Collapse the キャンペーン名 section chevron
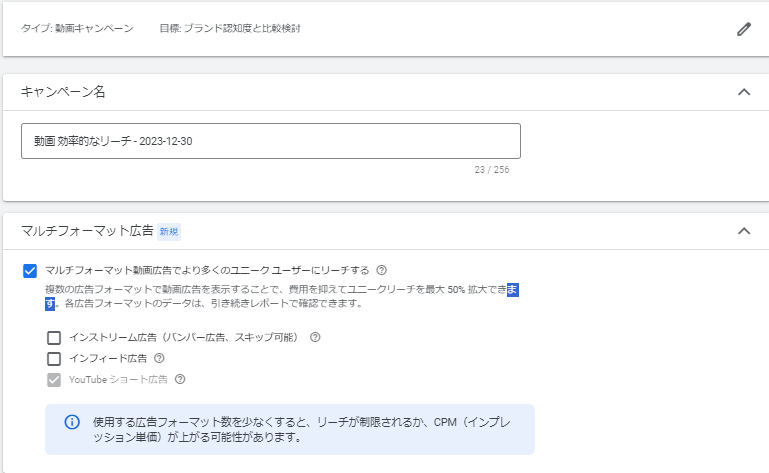The height and width of the screenshot is (473, 769). pyautogui.click(x=744, y=92)
